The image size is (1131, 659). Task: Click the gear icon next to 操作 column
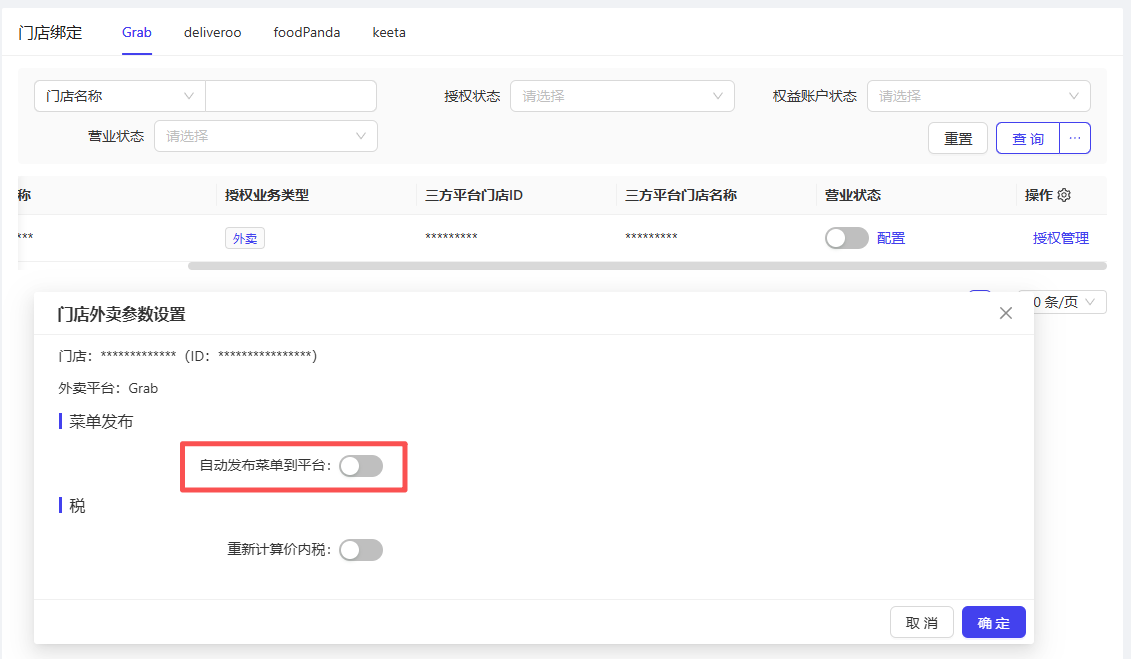point(1064,195)
